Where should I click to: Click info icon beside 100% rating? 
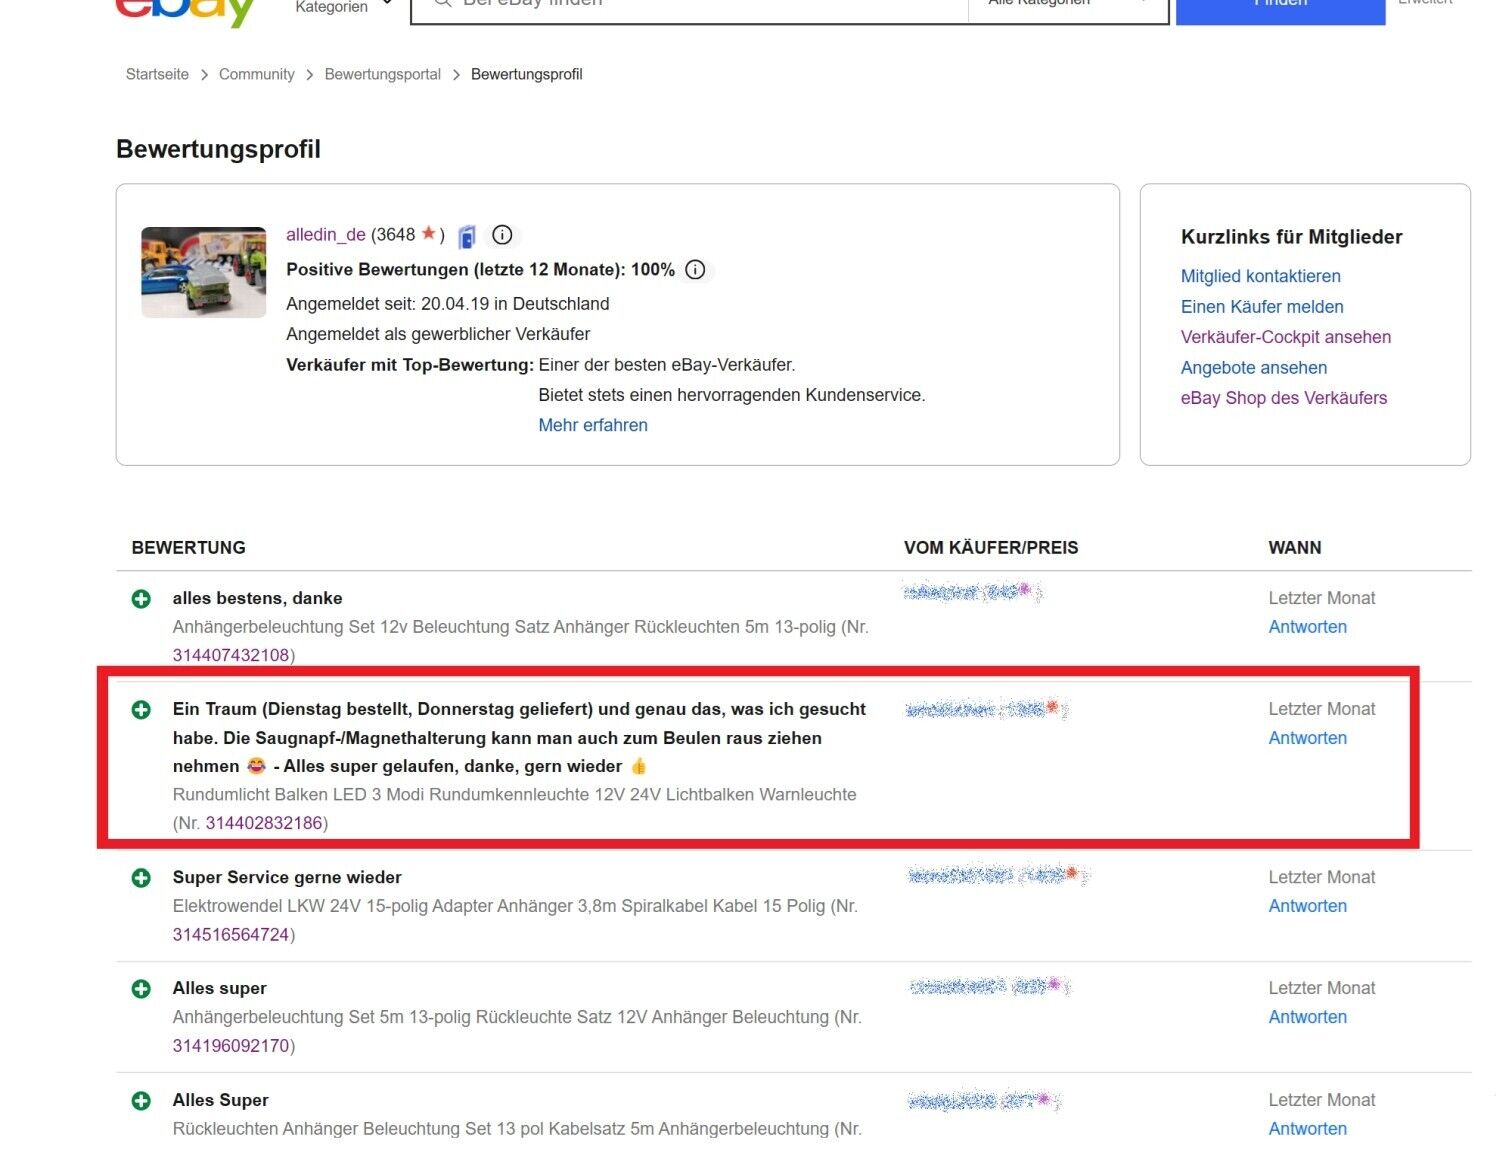click(696, 270)
